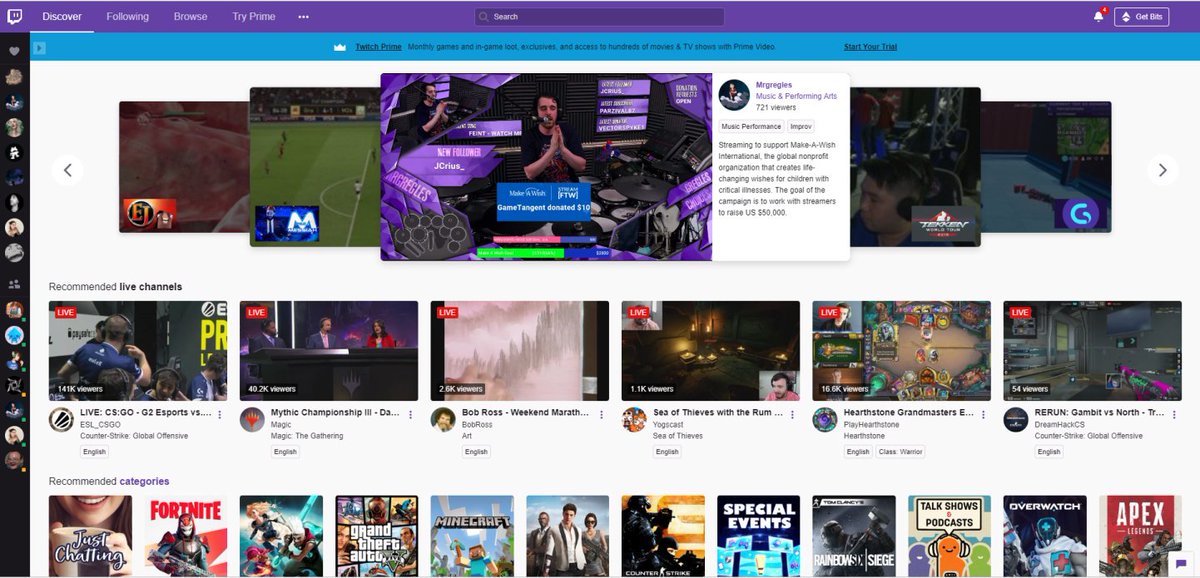Open the Yogscast channel avatar

[x=634, y=420]
